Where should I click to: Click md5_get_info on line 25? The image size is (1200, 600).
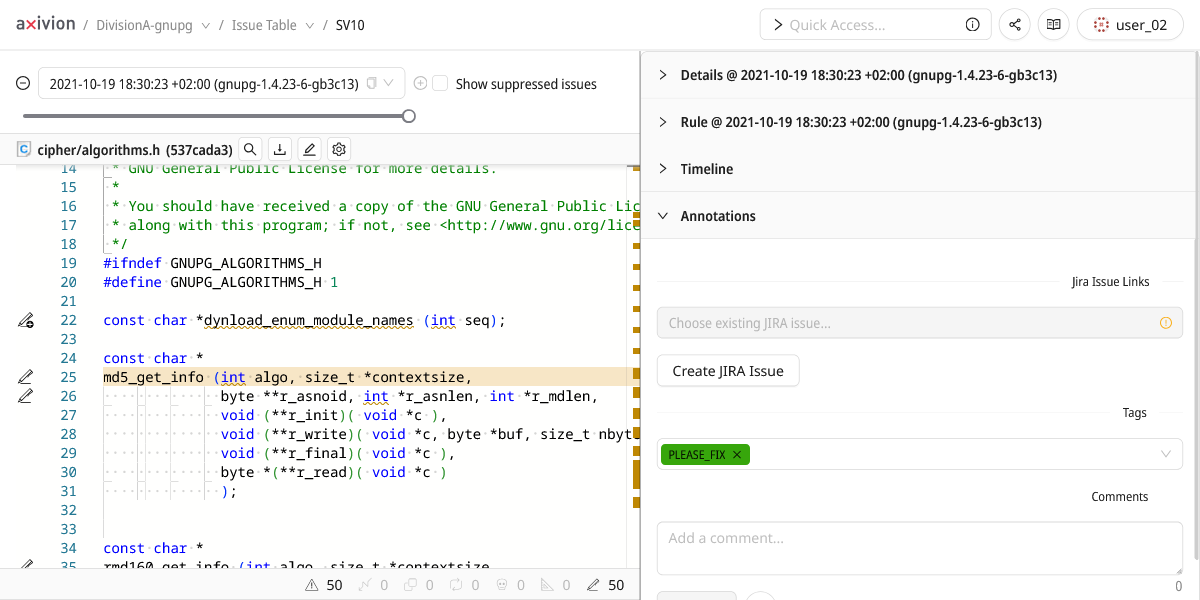[x=153, y=377]
